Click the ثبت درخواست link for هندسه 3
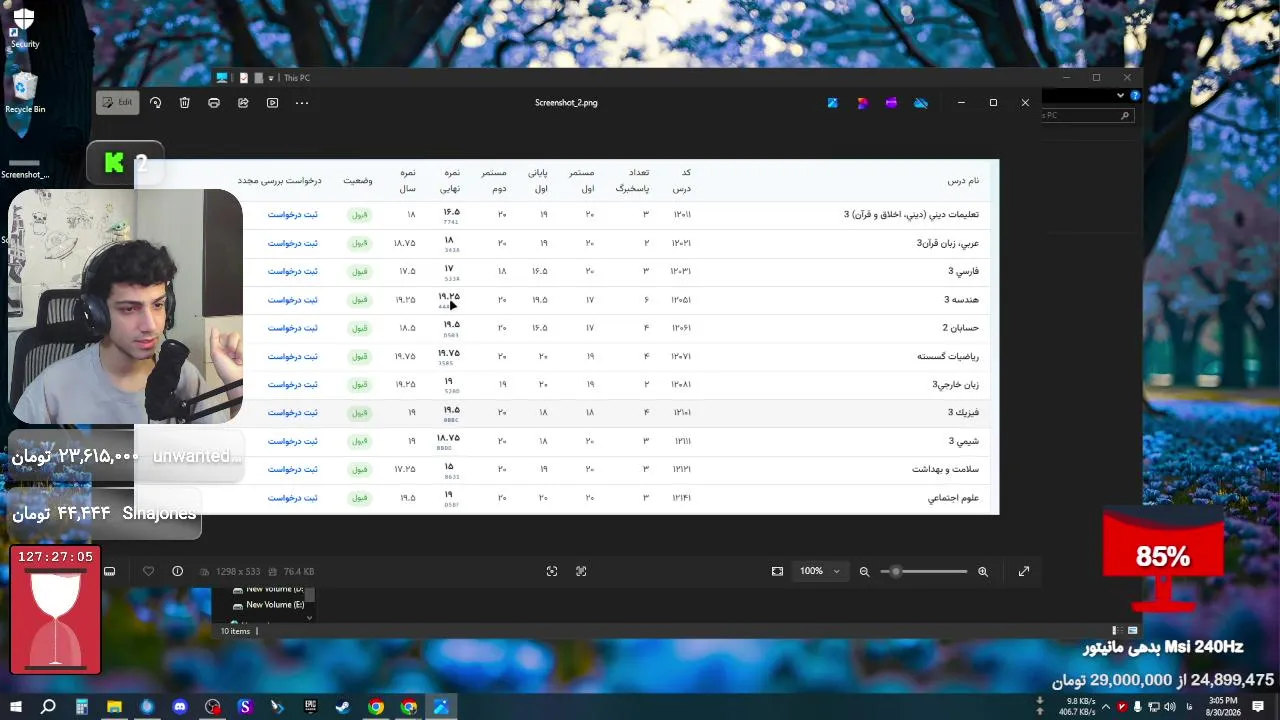Image resolution: width=1280 pixels, height=720 pixels. (x=292, y=300)
